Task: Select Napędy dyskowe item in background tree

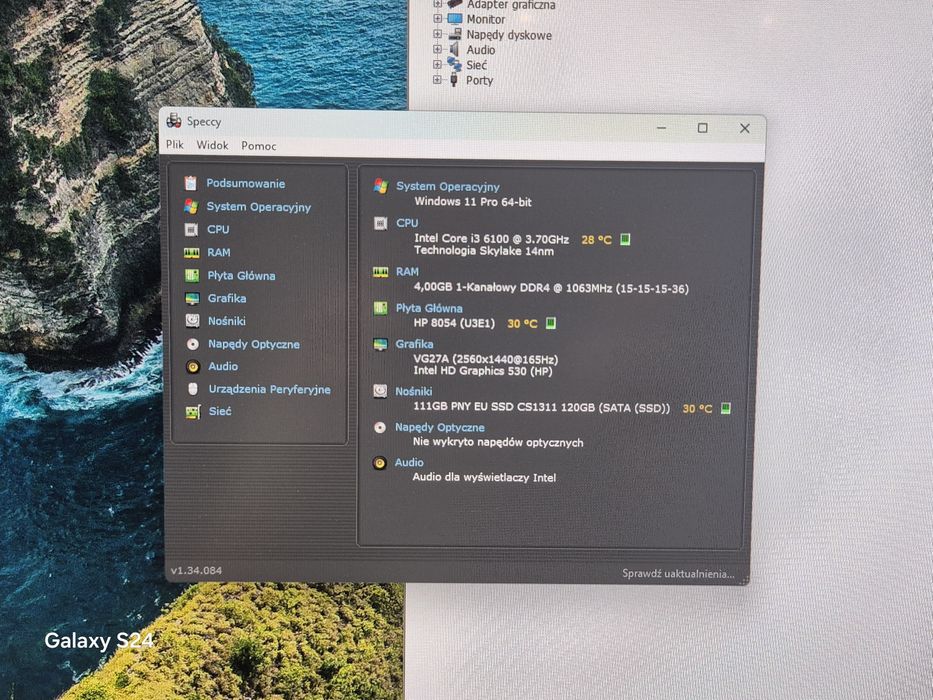Action: tap(509, 35)
